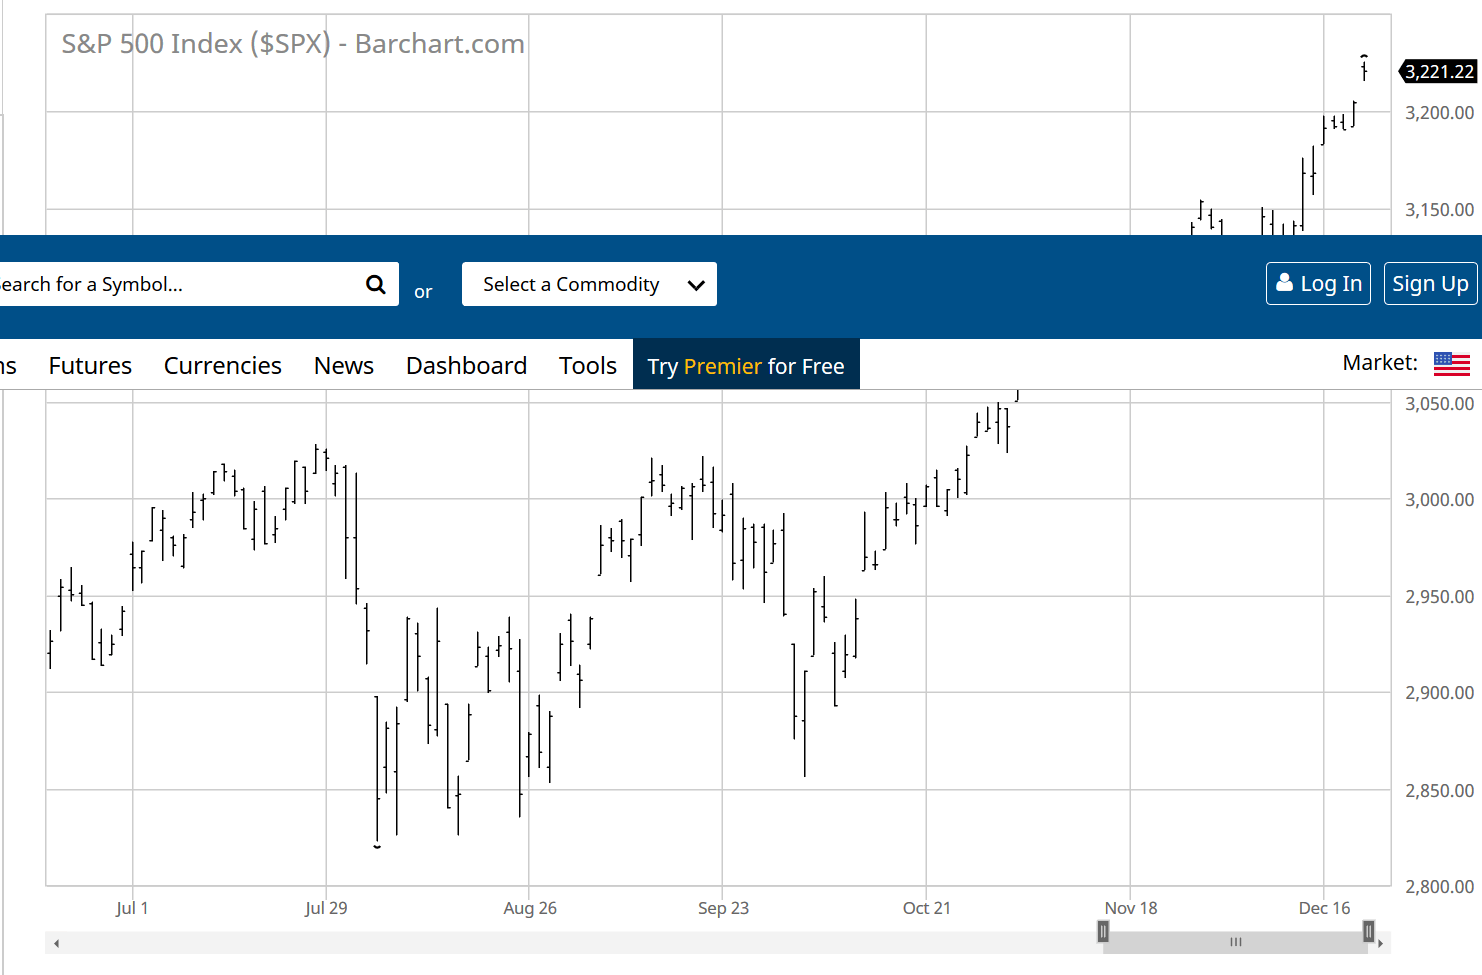Click the Market: label
This screenshot has height=975, width=1482.
[1380, 363]
